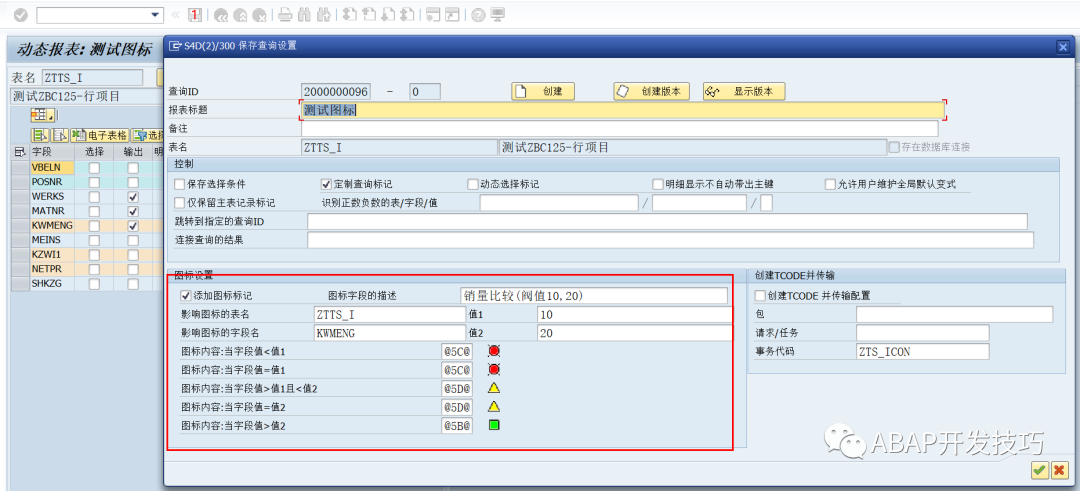This screenshot has width=1080, height=491.
Task: Click the Back navigation icon in toolbar
Action: (222, 14)
